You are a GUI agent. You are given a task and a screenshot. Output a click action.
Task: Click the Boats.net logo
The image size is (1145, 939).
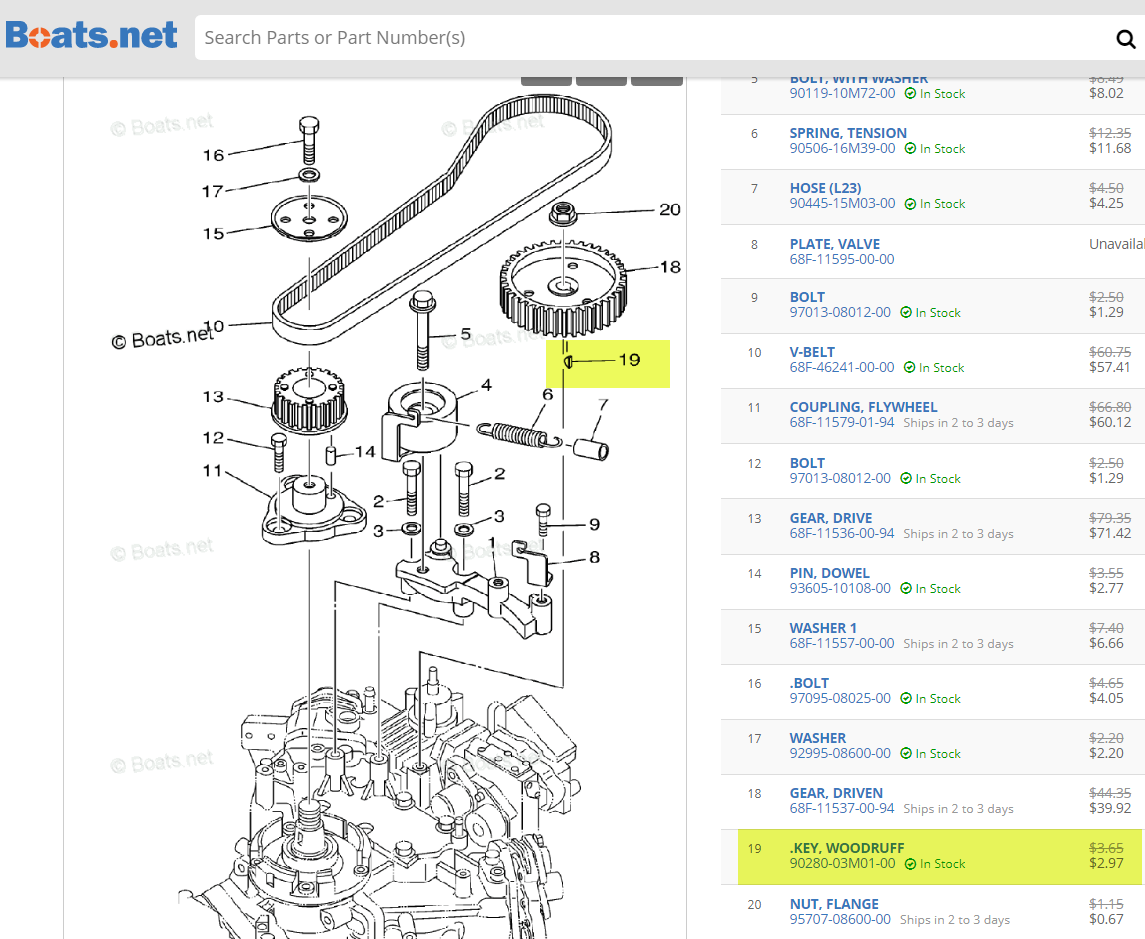tap(92, 35)
